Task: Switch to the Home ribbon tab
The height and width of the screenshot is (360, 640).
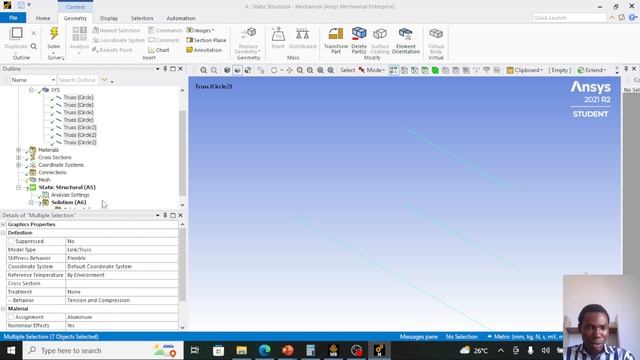Action: tap(43, 18)
